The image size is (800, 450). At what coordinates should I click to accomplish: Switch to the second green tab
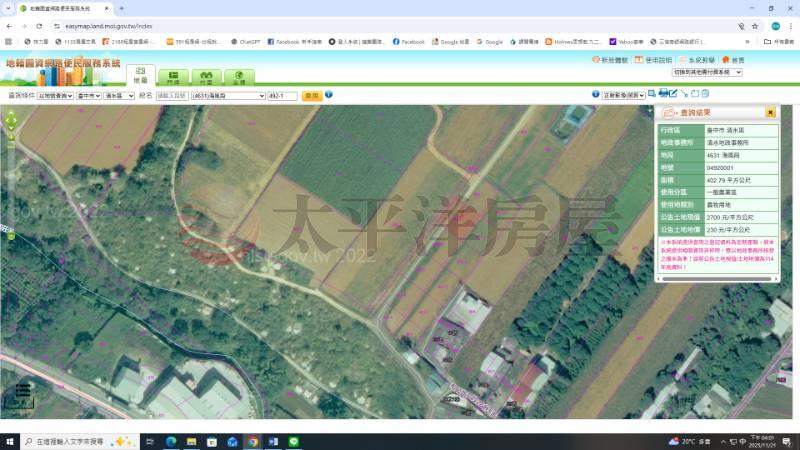tap(174, 76)
